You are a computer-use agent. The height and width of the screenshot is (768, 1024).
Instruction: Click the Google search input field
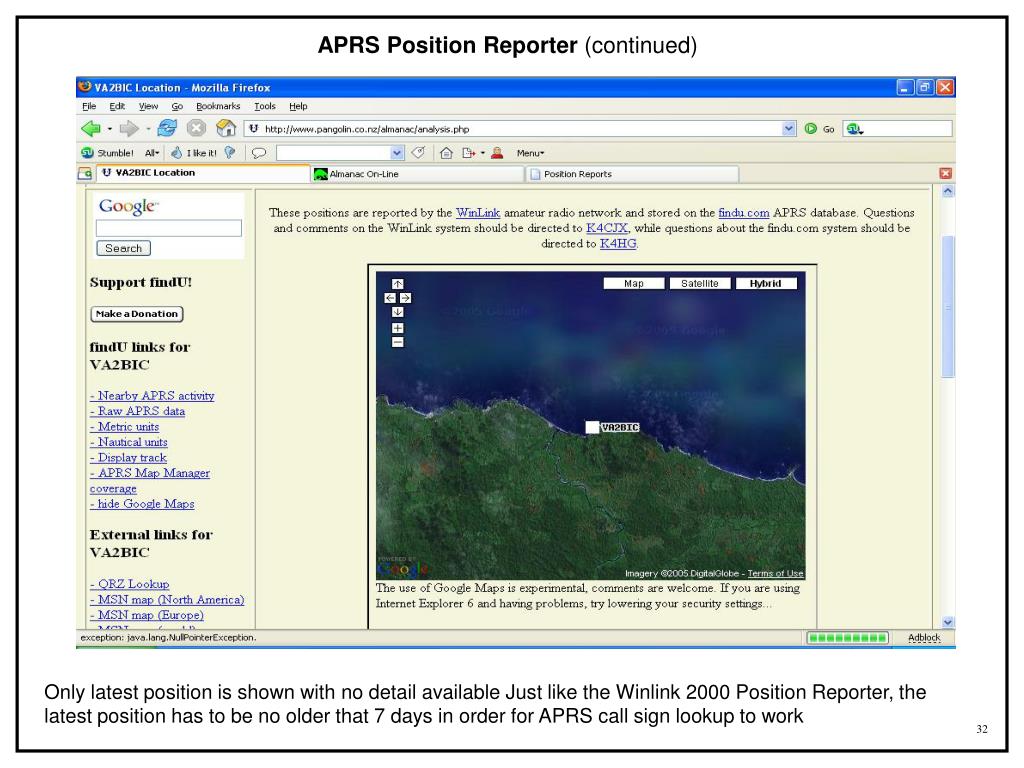pyautogui.click(x=168, y=228)
